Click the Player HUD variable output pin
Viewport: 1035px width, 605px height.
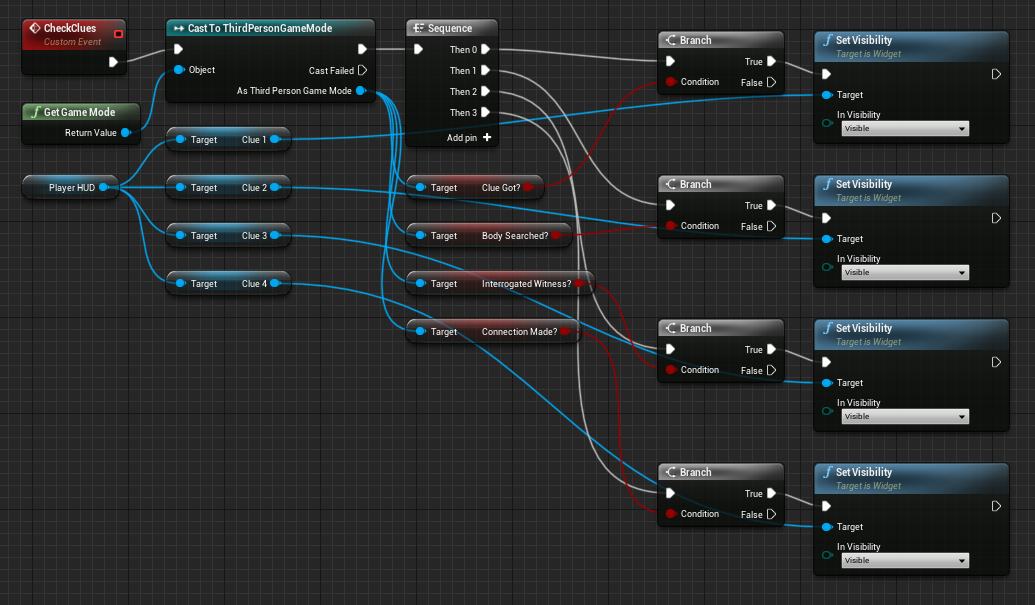103,187
